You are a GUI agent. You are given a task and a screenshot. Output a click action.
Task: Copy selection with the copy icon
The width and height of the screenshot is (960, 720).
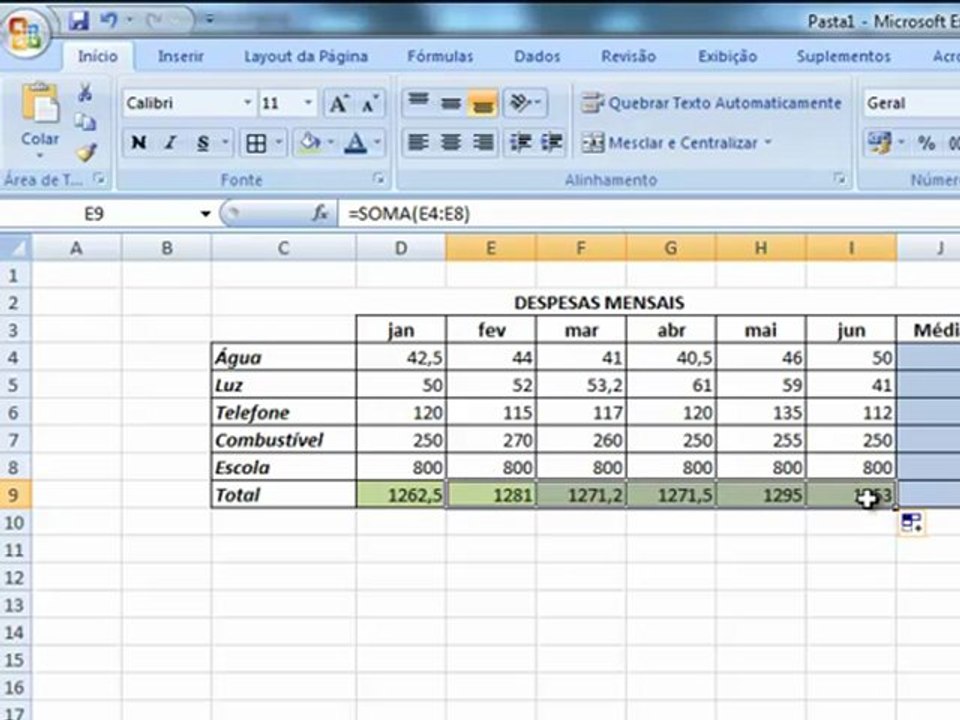[x=85, y=122]
